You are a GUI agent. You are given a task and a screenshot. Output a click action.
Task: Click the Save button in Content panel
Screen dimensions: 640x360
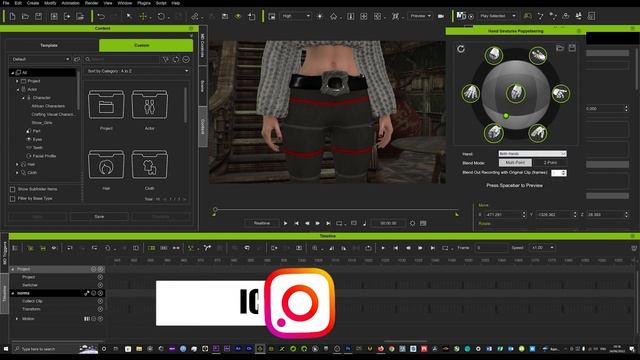(x=99, y=217)
